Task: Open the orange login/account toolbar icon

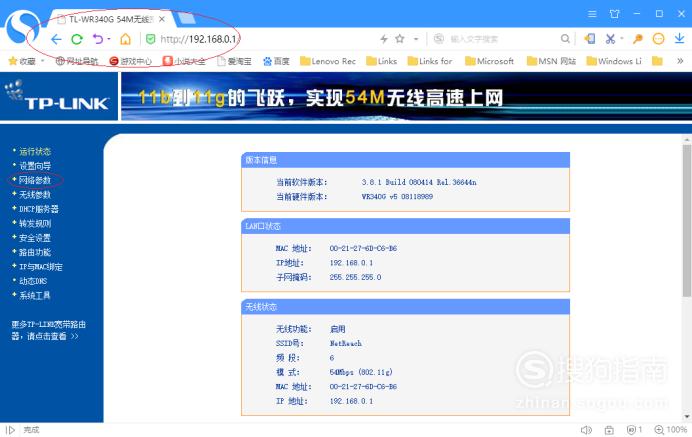Action: coord(590,39)
